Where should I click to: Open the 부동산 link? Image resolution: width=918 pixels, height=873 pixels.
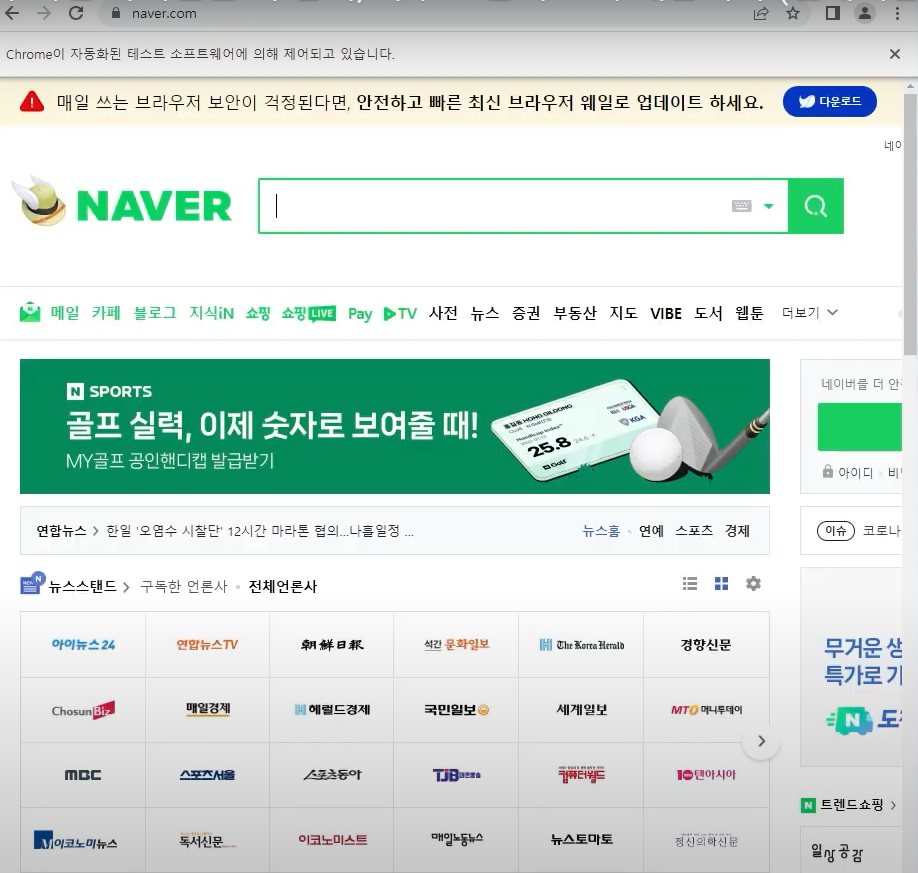point(575,313)
